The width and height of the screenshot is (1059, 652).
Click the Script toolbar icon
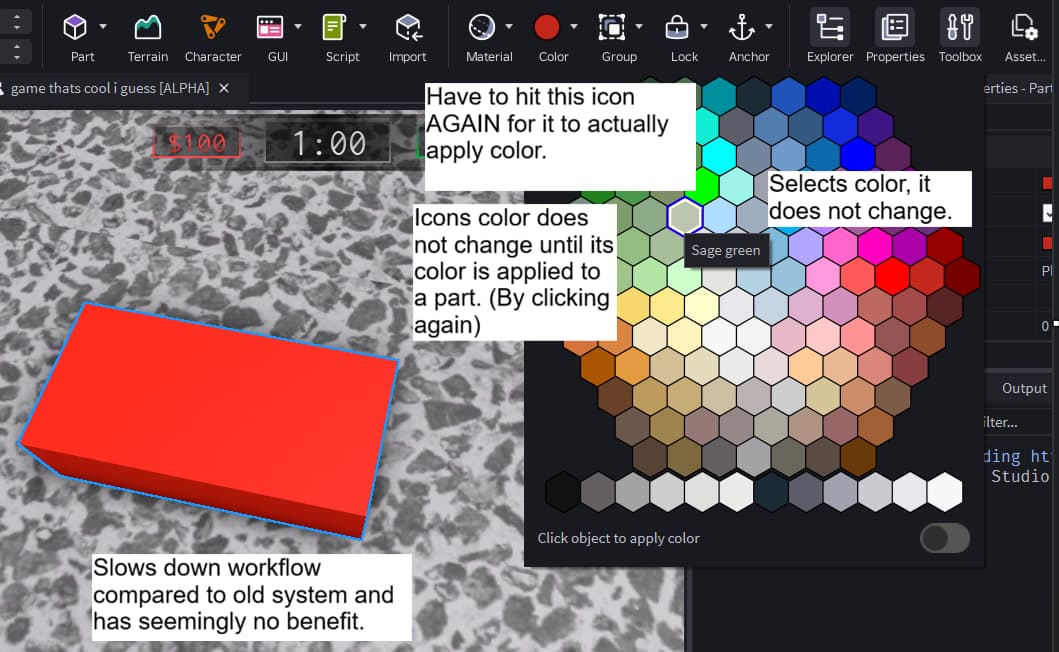point(335,28)
